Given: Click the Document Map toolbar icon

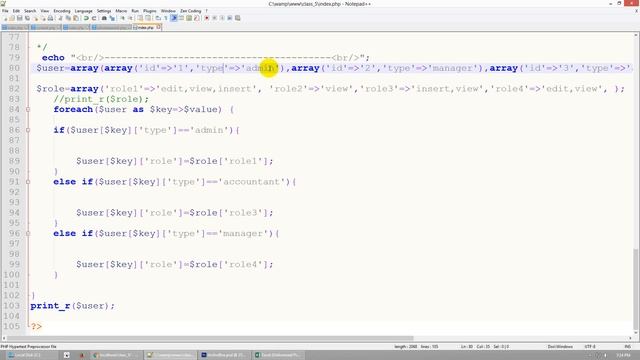Looking at the screenshot, I should [189, 18].
